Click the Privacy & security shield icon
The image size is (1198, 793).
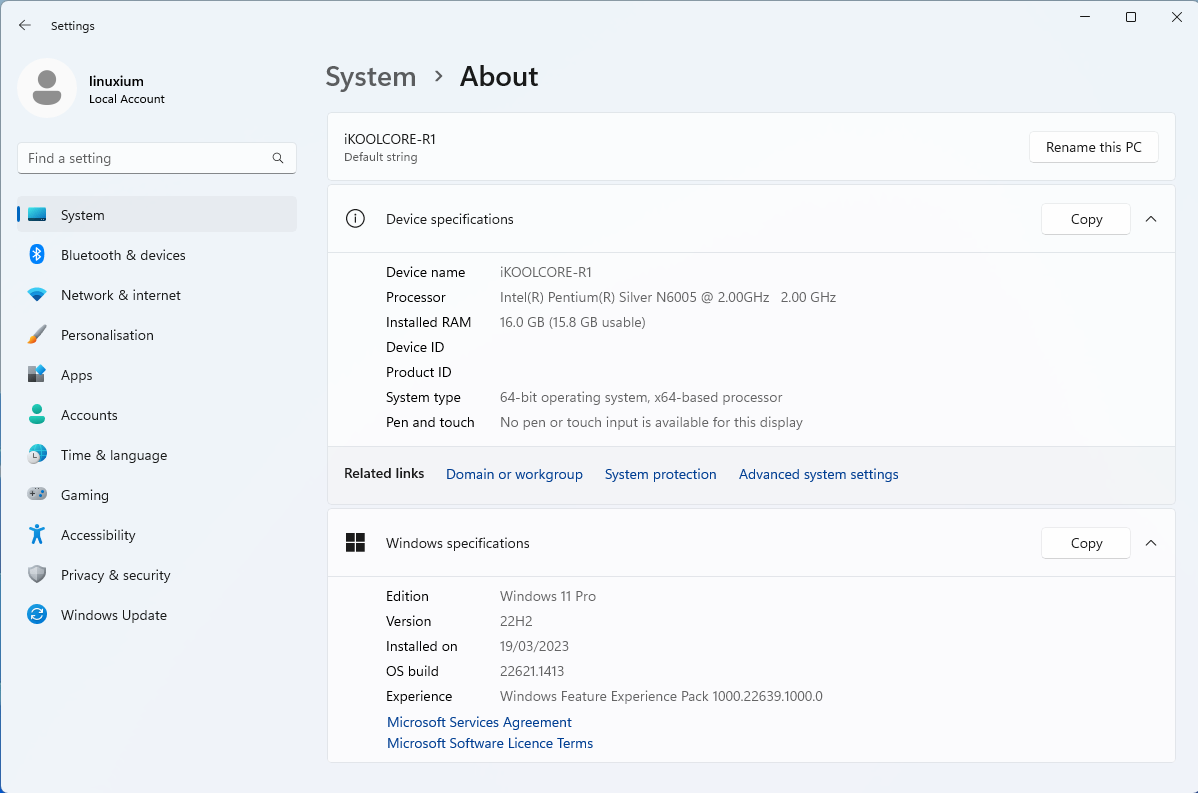(x=37, y=575)
